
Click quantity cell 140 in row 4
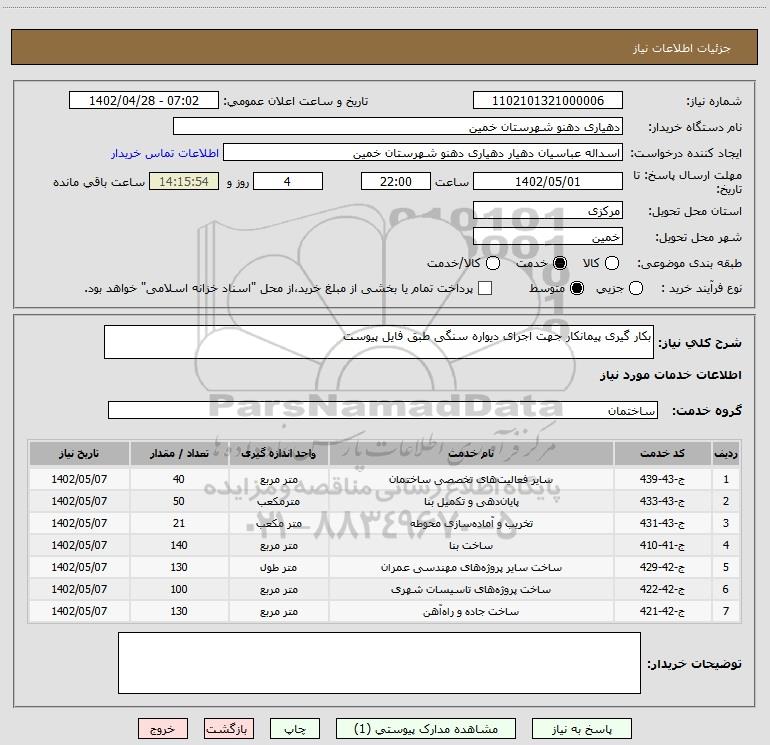[179, 546]
